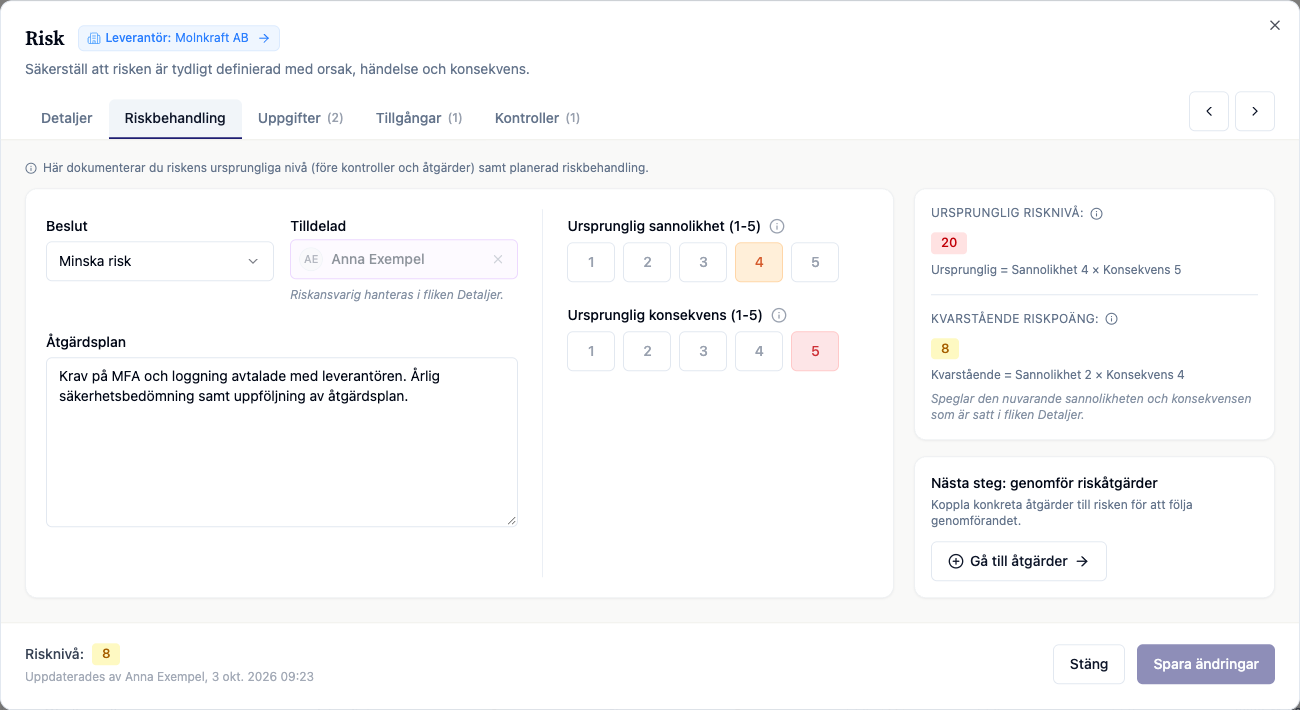
Task: Set Ursprunglig sannolikhet to 1
Action: (591, 262)
